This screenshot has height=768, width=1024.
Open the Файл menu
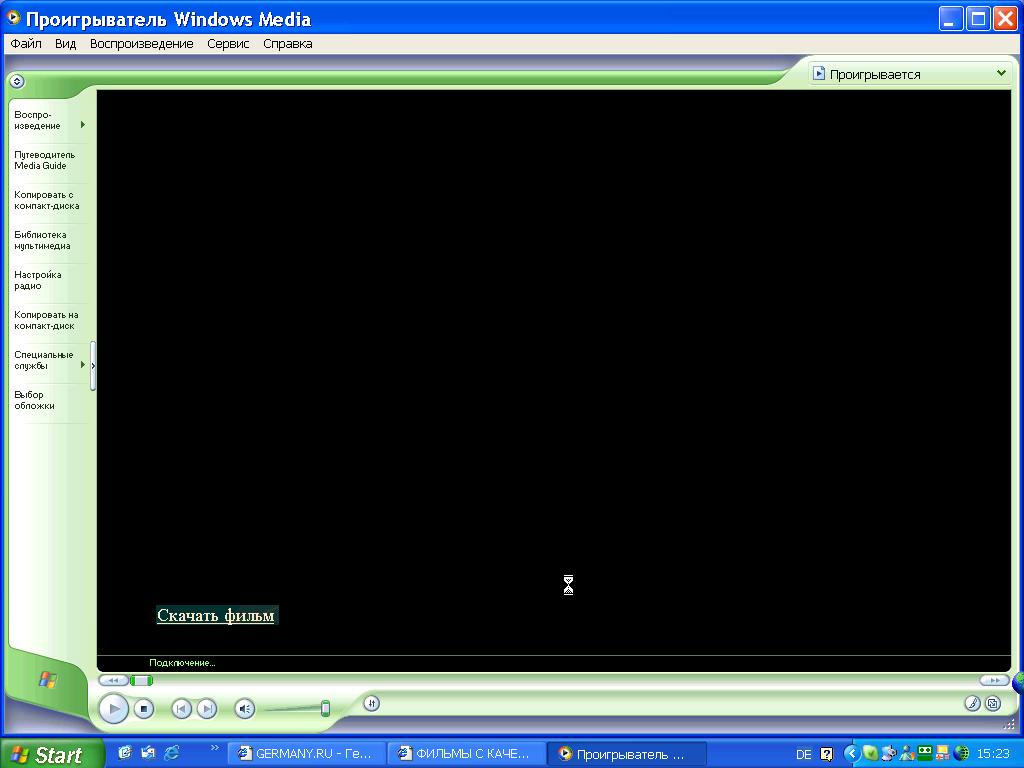pos(26,44)
